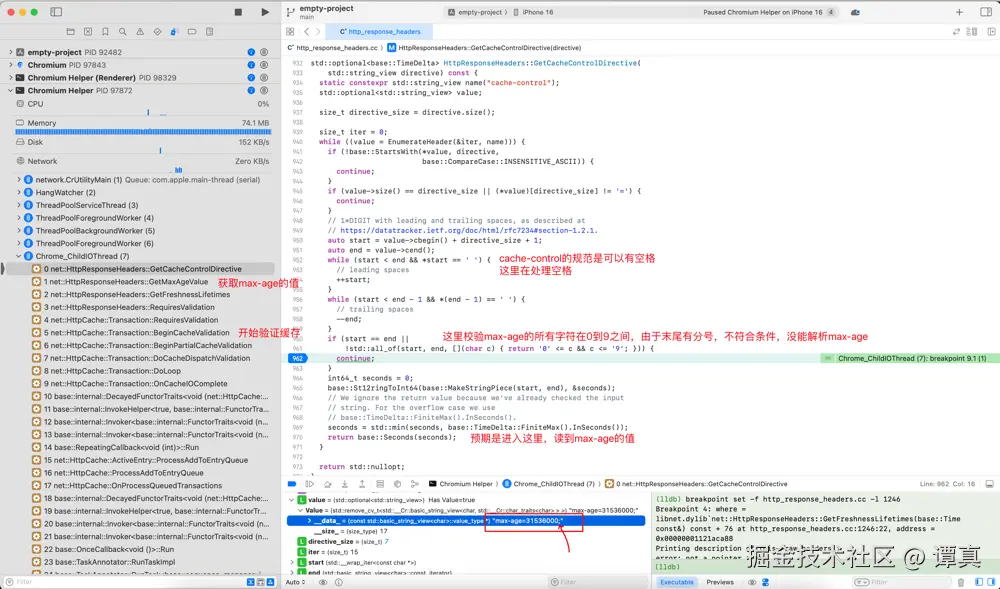Screen dimensions: 1000x589
Task: Expand the HangWatcher (2) thread
Action: (19, 193)
